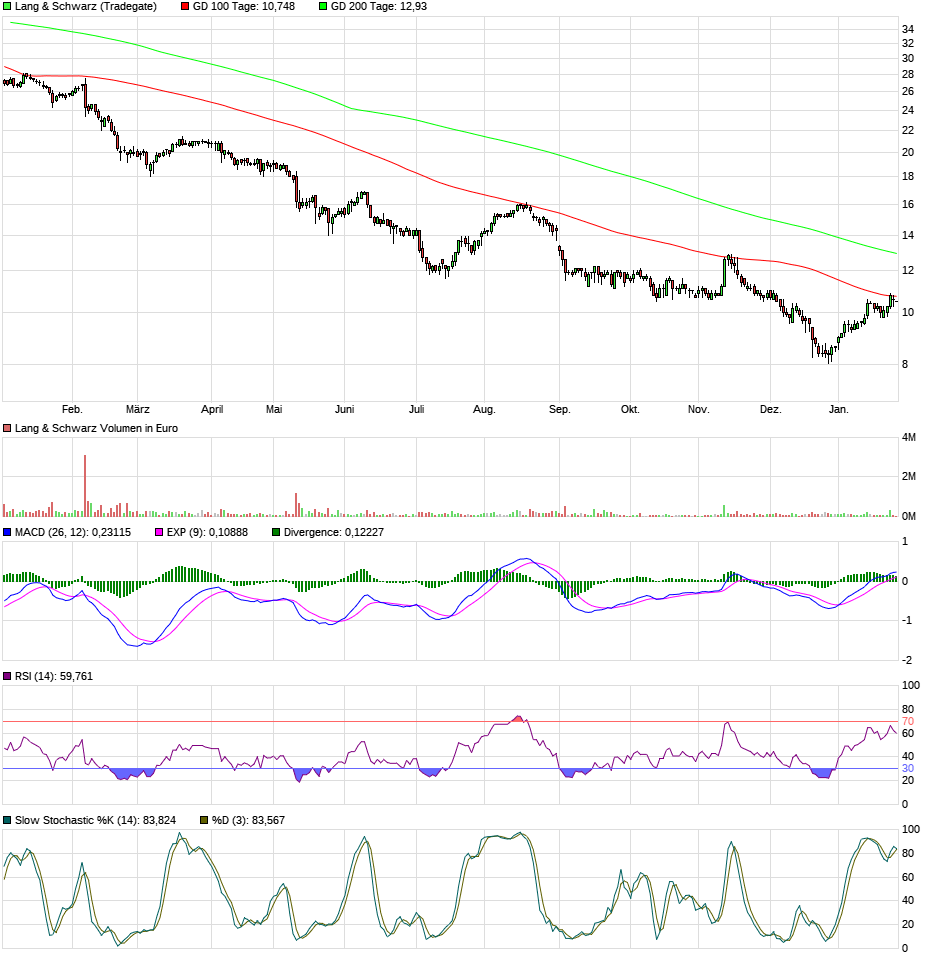
Task: Click the '%D (3): 83,567' label
Action: tap(249, 821)
